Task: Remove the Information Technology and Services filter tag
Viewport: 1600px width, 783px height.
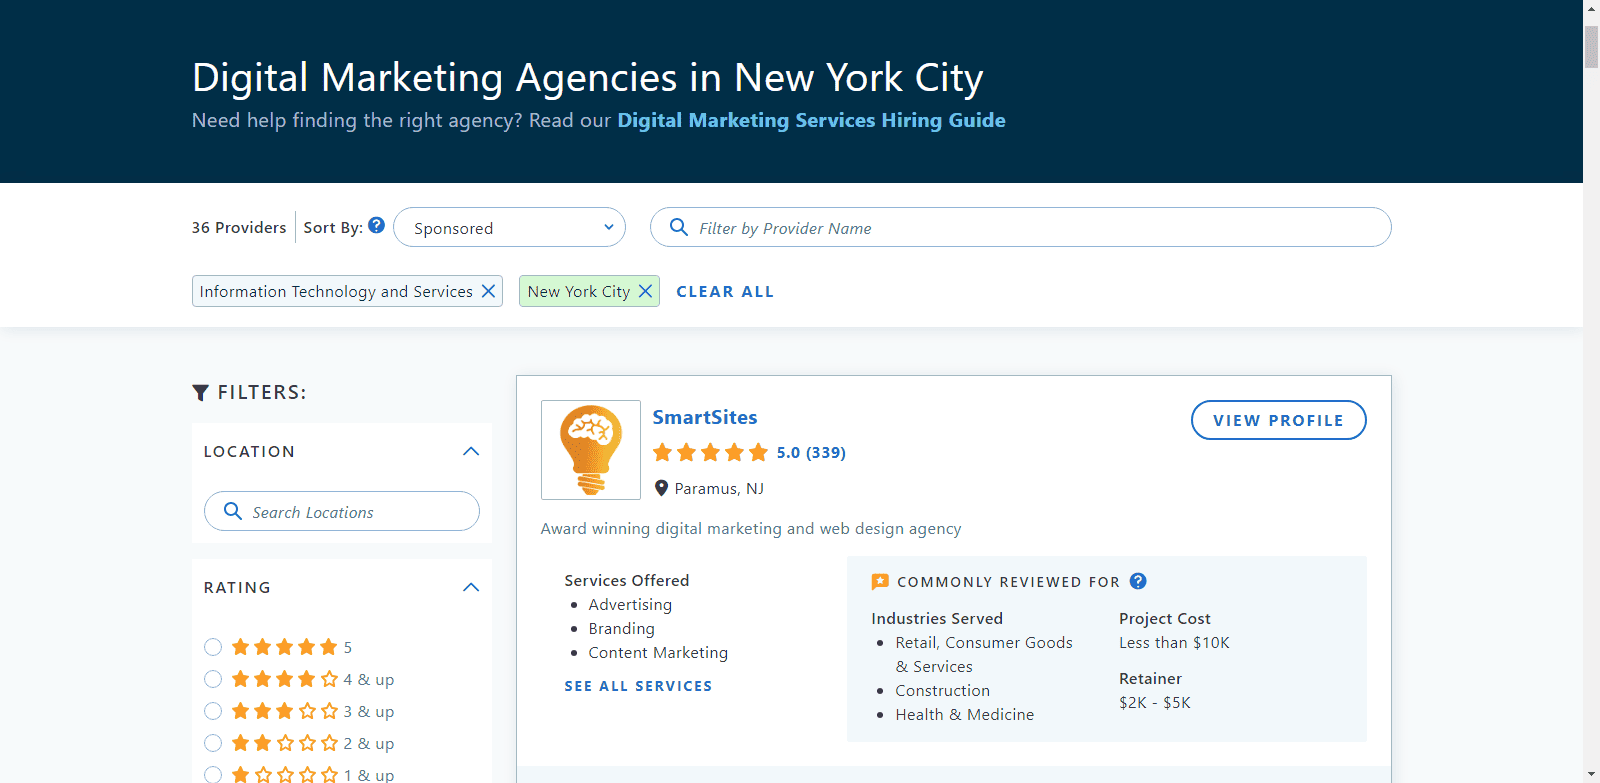Action: pos(488,291)
